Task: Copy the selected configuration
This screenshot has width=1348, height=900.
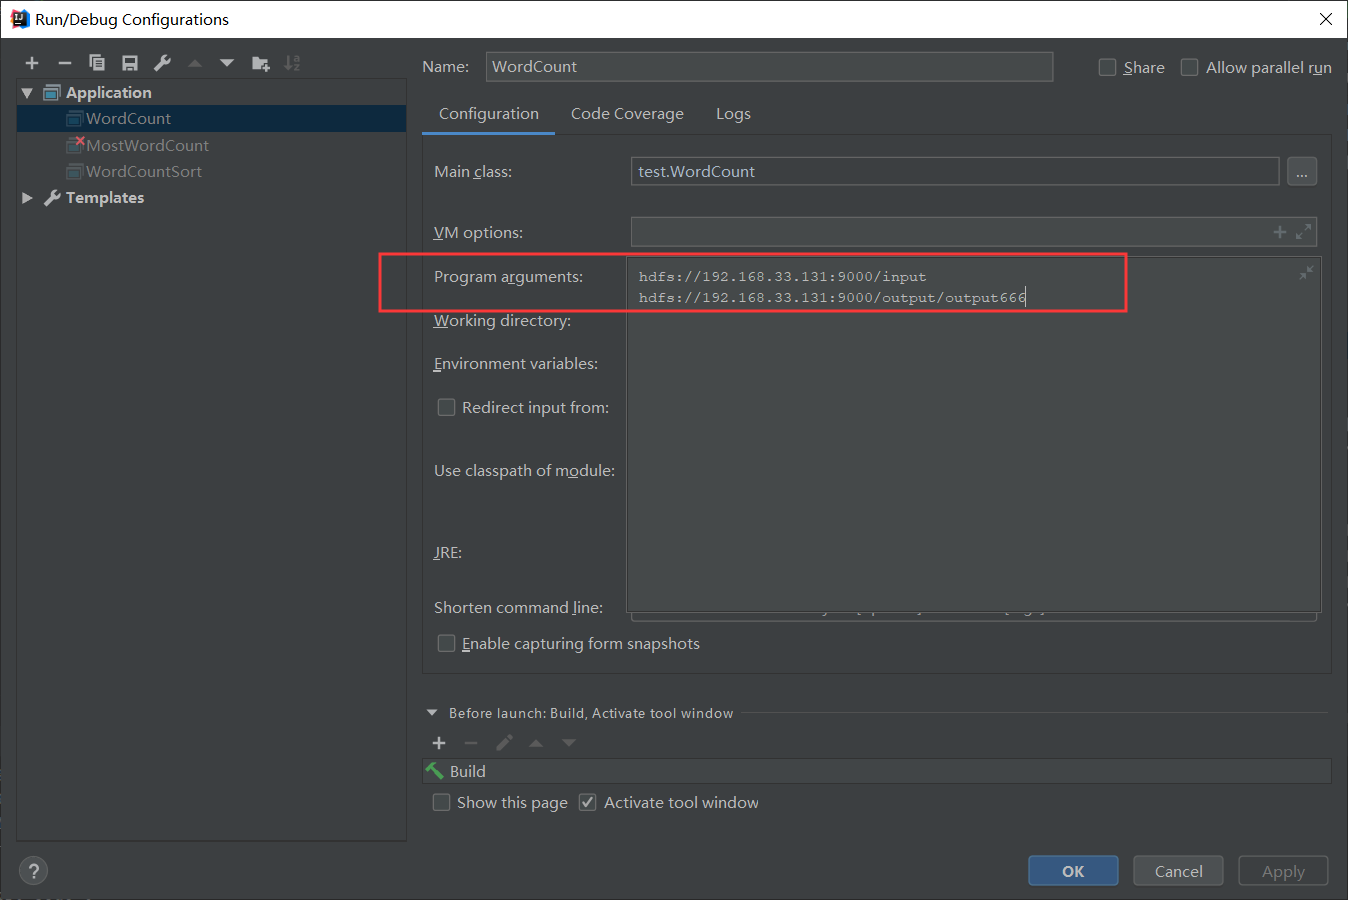Action: pyautogui.click(x=97, y=63)
